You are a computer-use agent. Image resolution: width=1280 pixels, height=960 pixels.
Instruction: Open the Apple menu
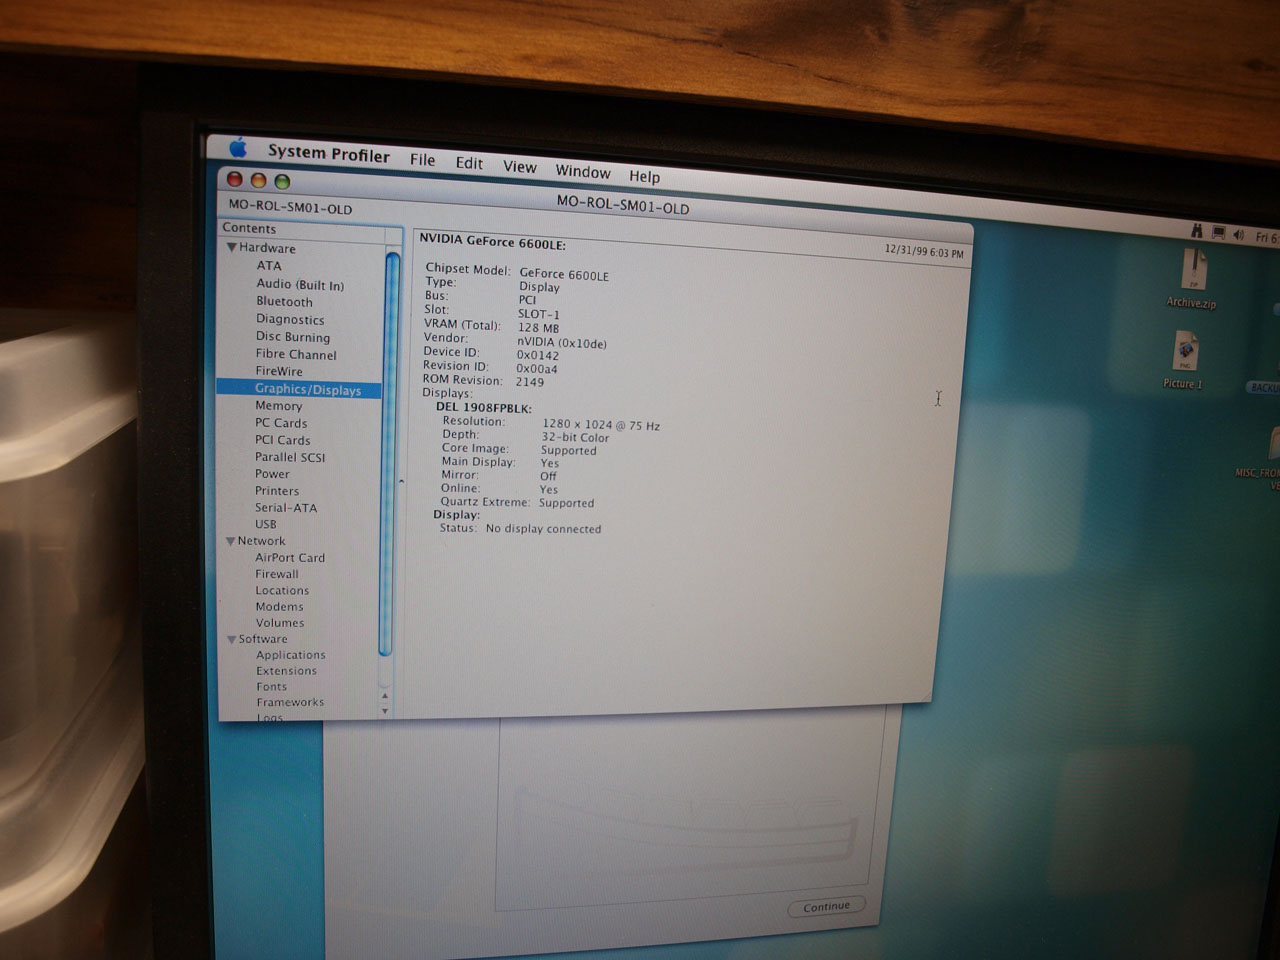point(238,148)
